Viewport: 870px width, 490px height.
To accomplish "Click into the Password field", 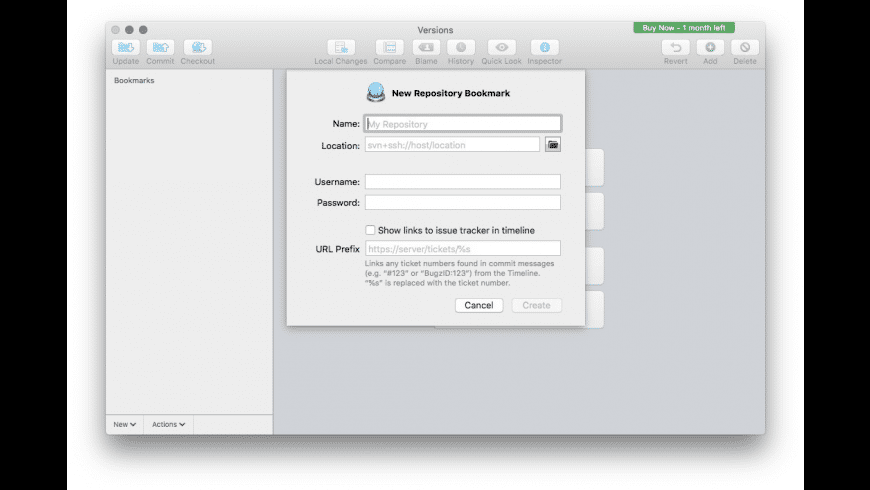I will 463,203.
